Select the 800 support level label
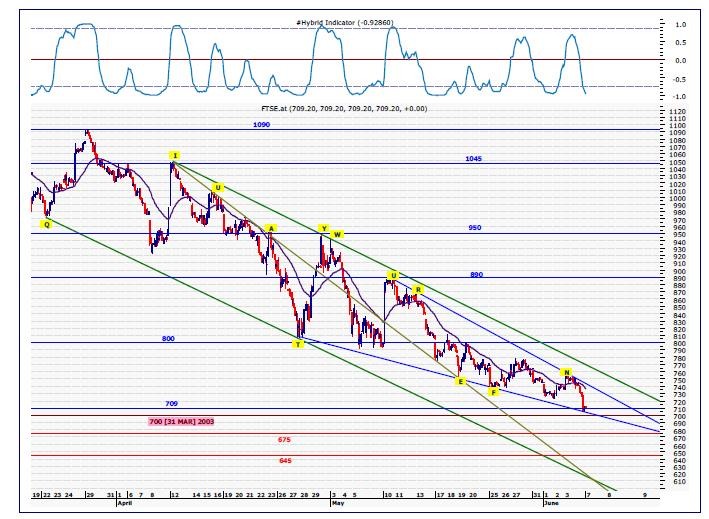This screenshot has height=519, width=709. click(x=168, y=338)
